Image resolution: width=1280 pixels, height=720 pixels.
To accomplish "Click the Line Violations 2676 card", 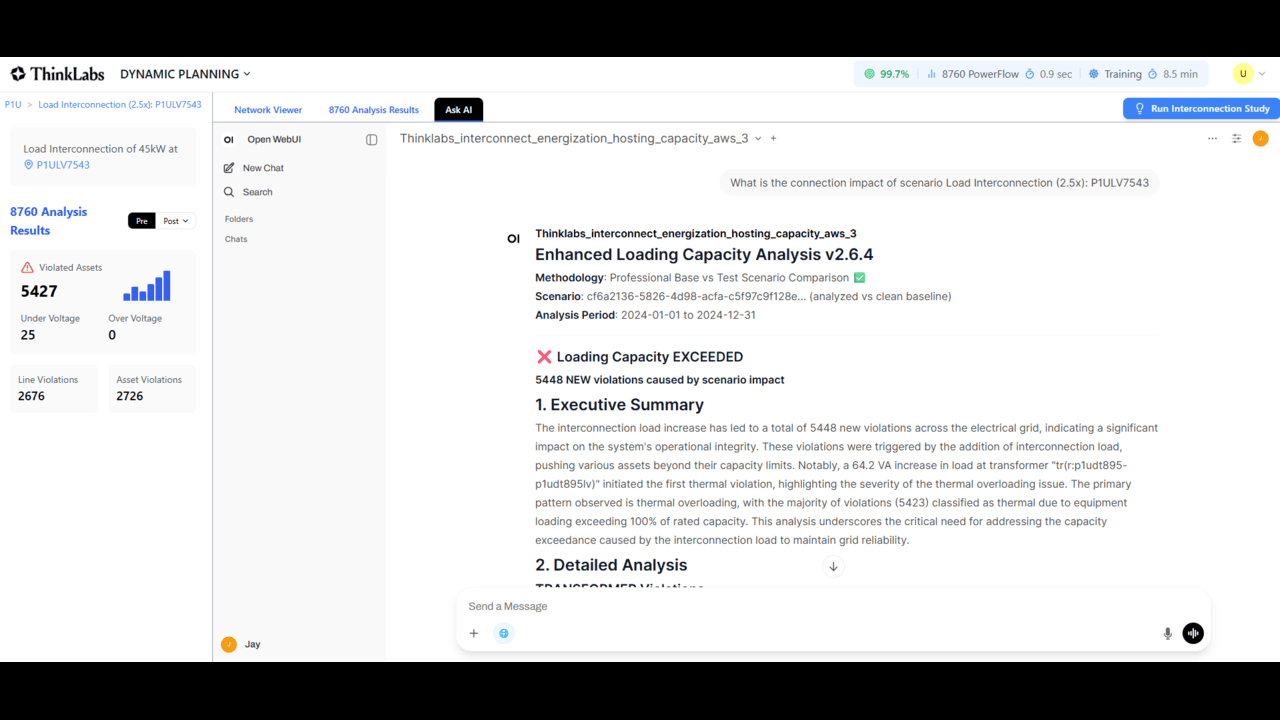I will [54, 388].
